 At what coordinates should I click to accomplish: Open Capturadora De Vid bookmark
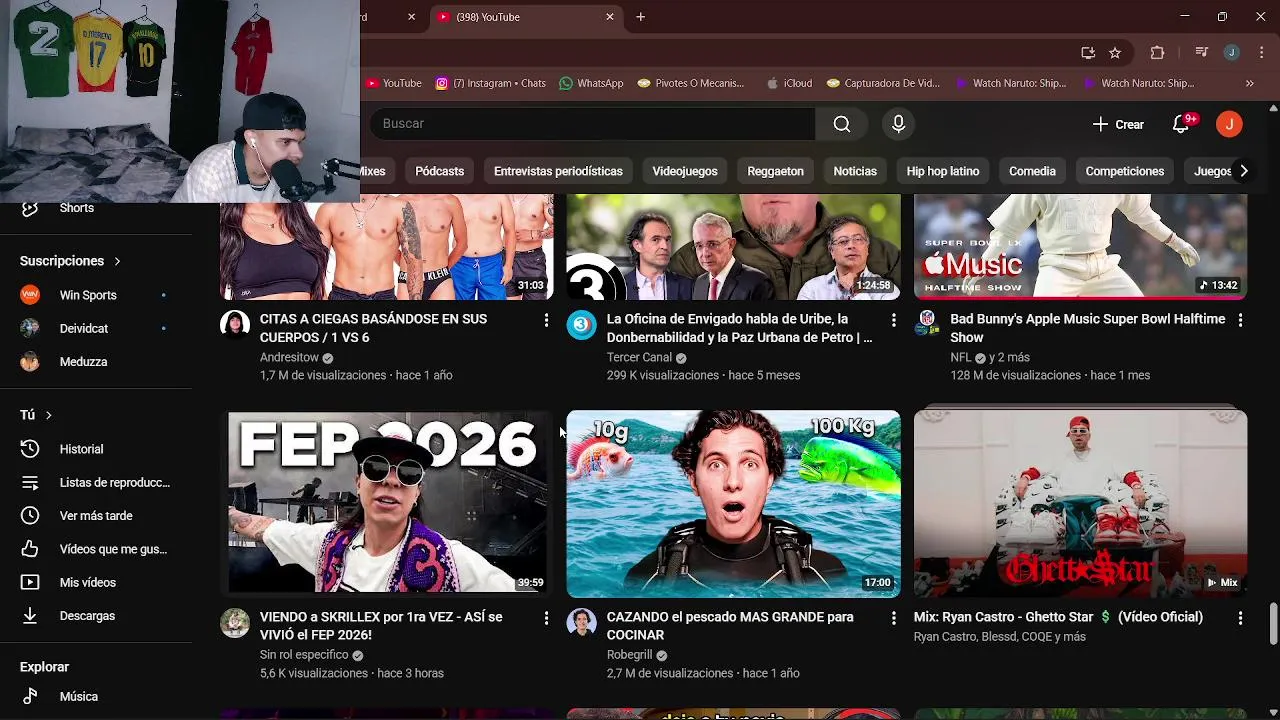tap(883, 84)
